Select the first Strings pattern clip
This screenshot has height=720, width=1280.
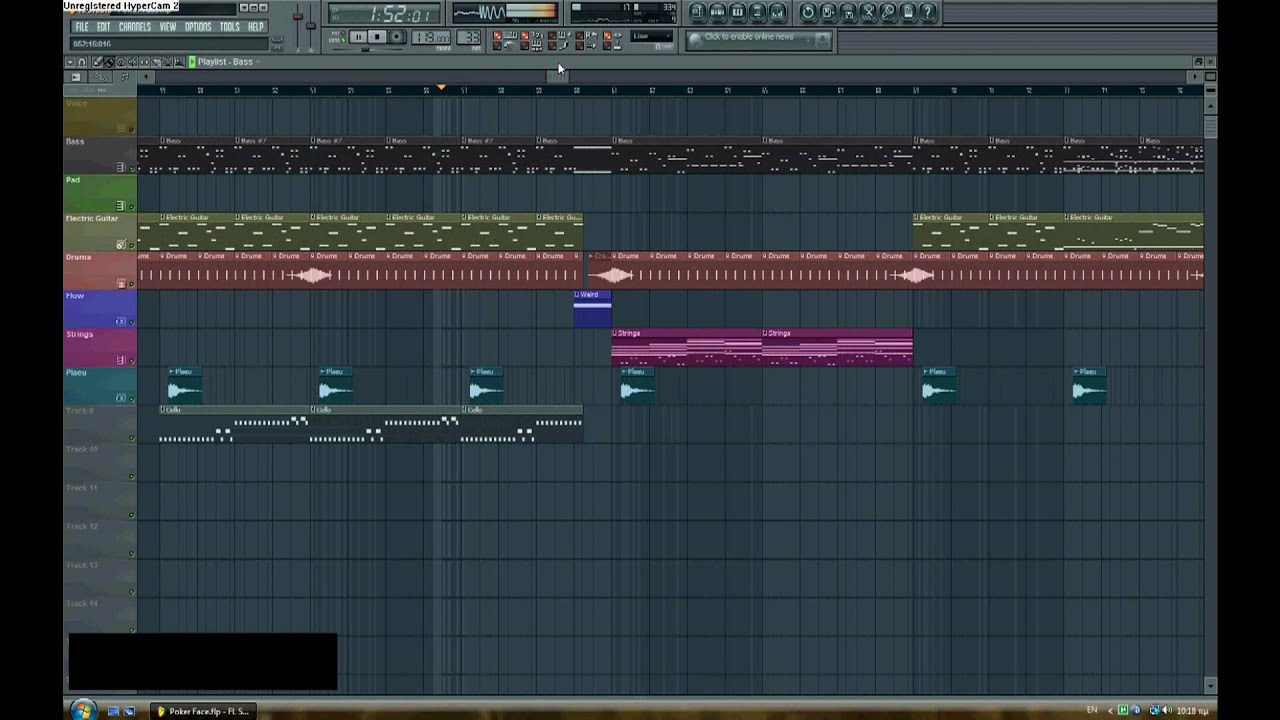click(x=686, y=347)
